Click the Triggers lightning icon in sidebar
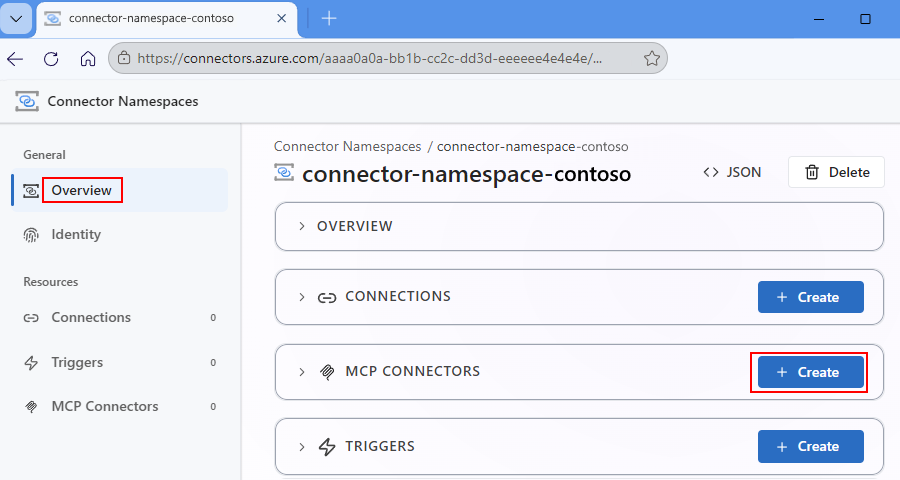 31,363
